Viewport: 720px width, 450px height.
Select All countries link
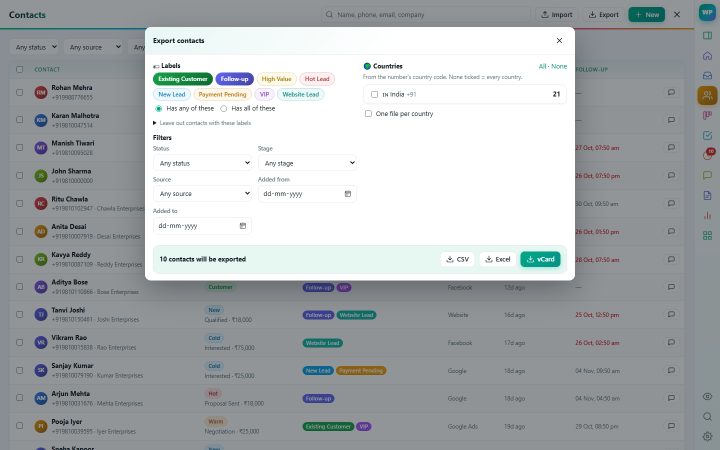coord(542,67)
